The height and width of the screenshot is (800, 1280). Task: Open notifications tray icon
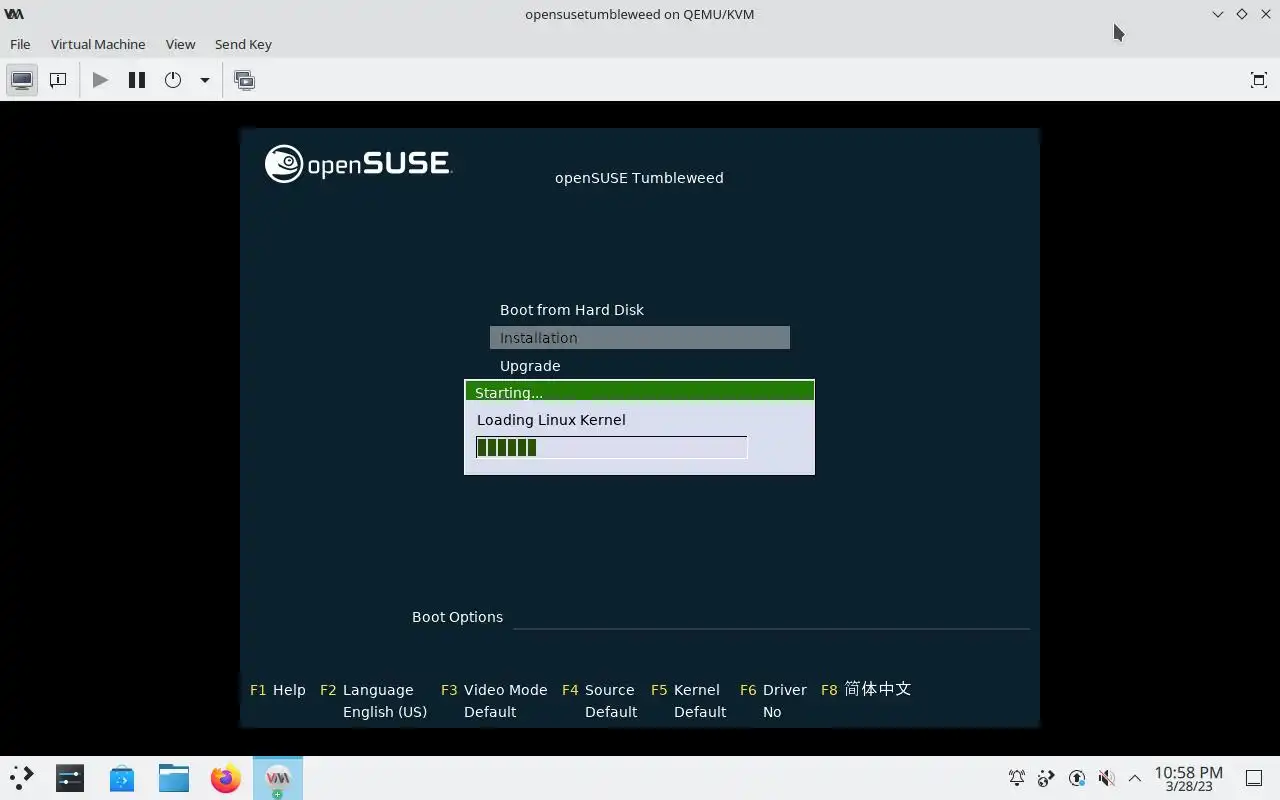click(1017, 778)
